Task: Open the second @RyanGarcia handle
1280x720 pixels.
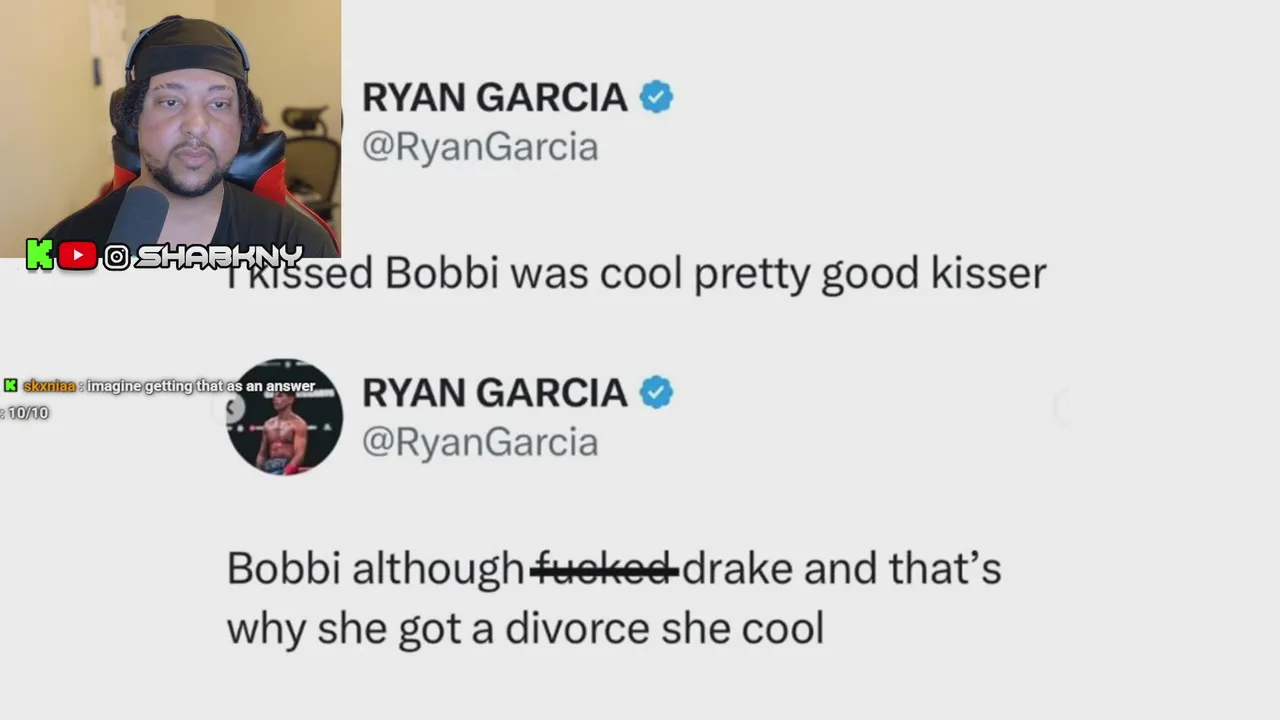Action: click(480, 442)
